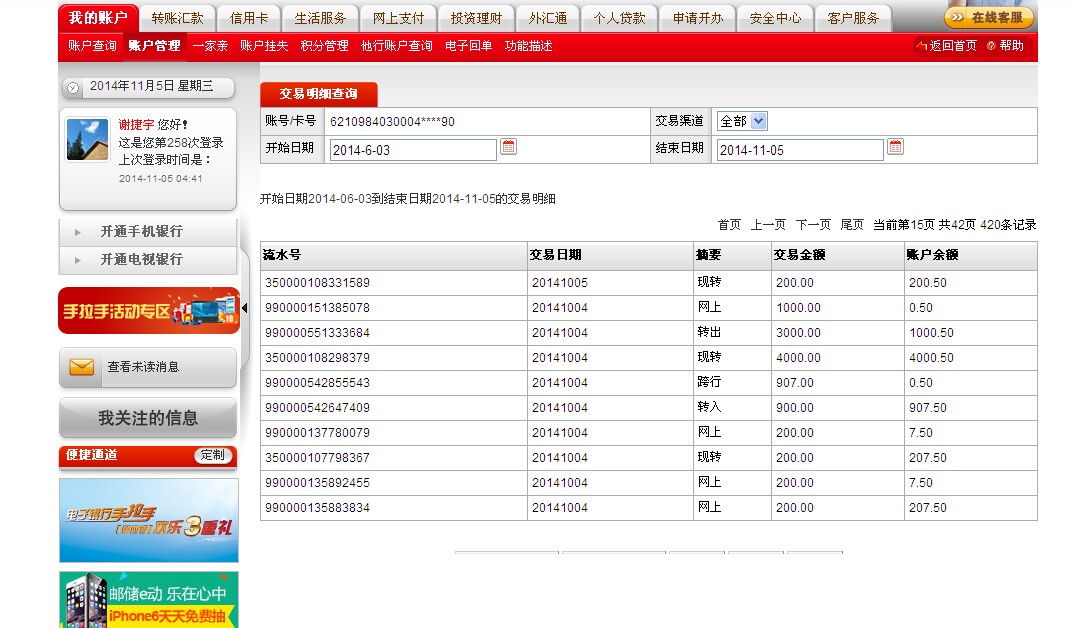Viewport: 1076px width, 628px height.
Task: Go to 下一页 of transaction records
Action: pyautogui.click(x=813, y=225)
